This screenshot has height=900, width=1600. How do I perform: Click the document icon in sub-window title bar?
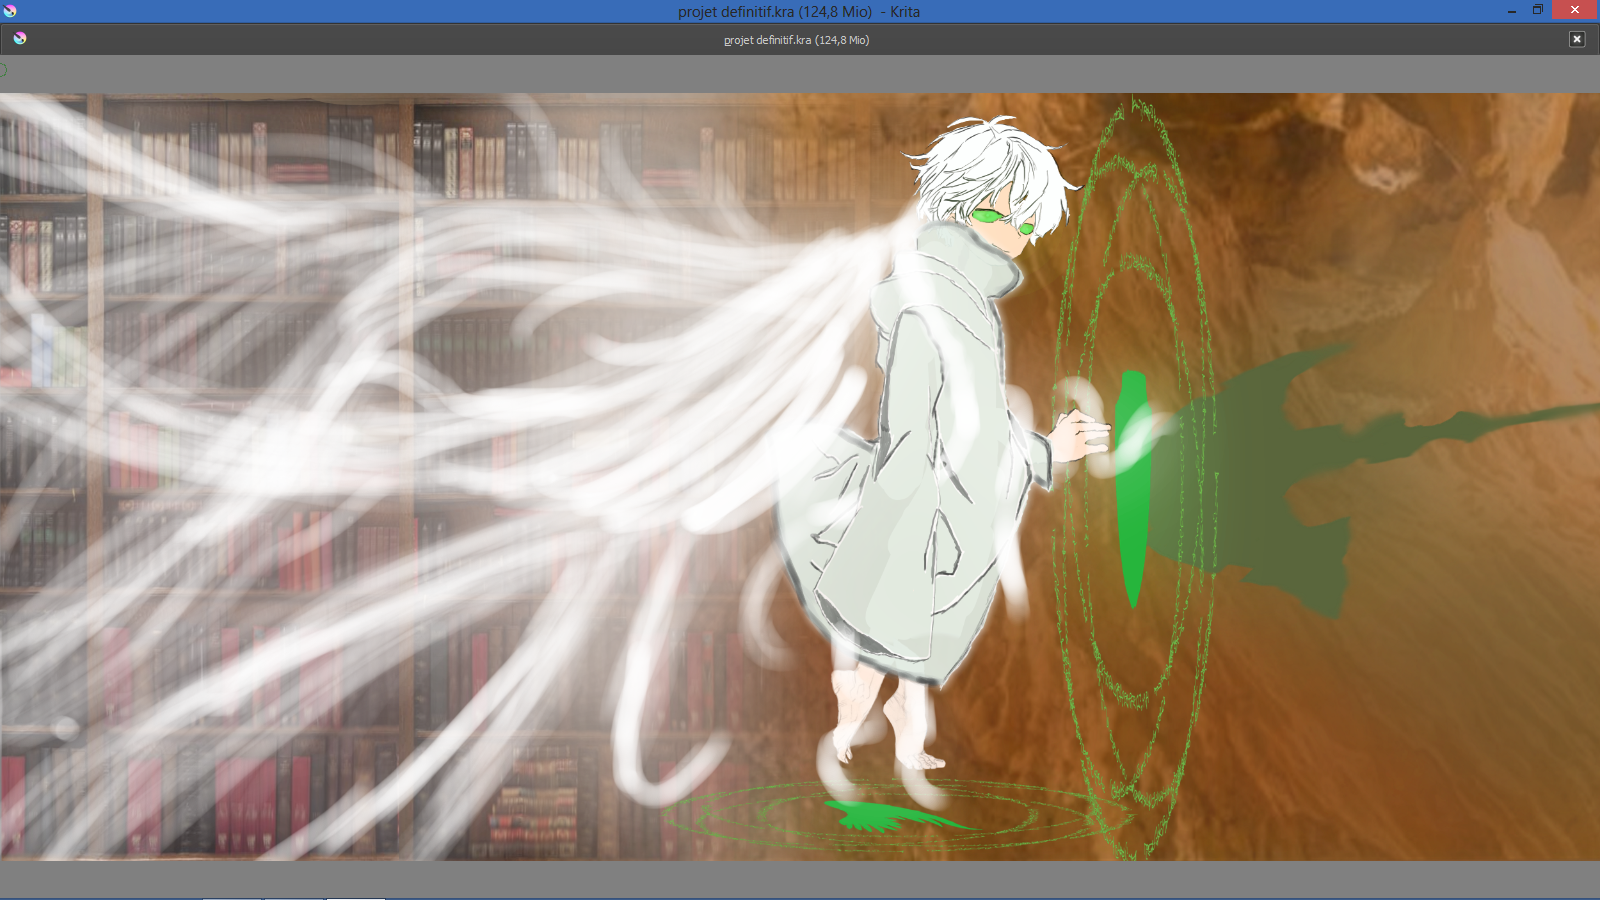pyautogui.click(x=20, y=39)
